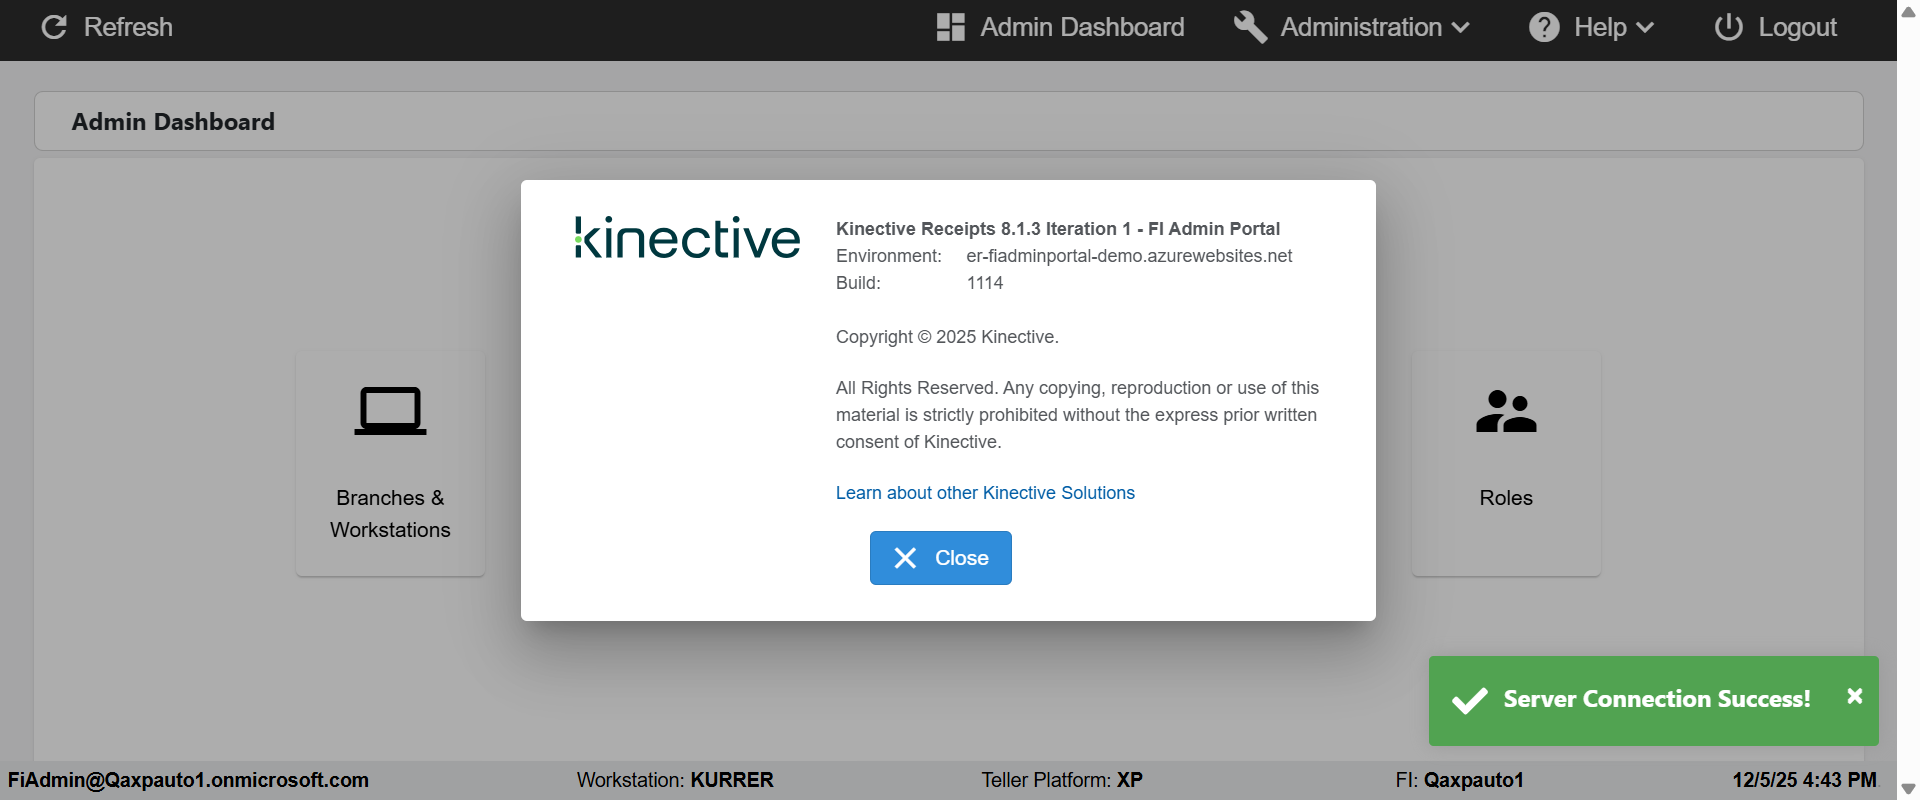Screen dimensions: 1920x800
Task: Click the Environment: label in the dialog
Action: click(x=889, y=256)
